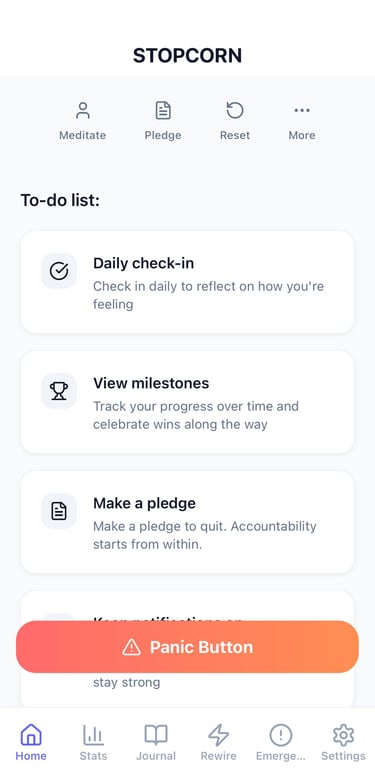
Task: Switch to the Home tab
Action: [x=31, y=743]
